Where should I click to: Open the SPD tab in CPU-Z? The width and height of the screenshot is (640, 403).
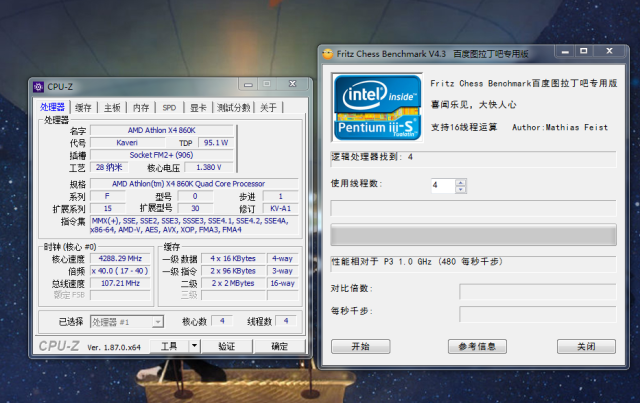tap(169, 107)
